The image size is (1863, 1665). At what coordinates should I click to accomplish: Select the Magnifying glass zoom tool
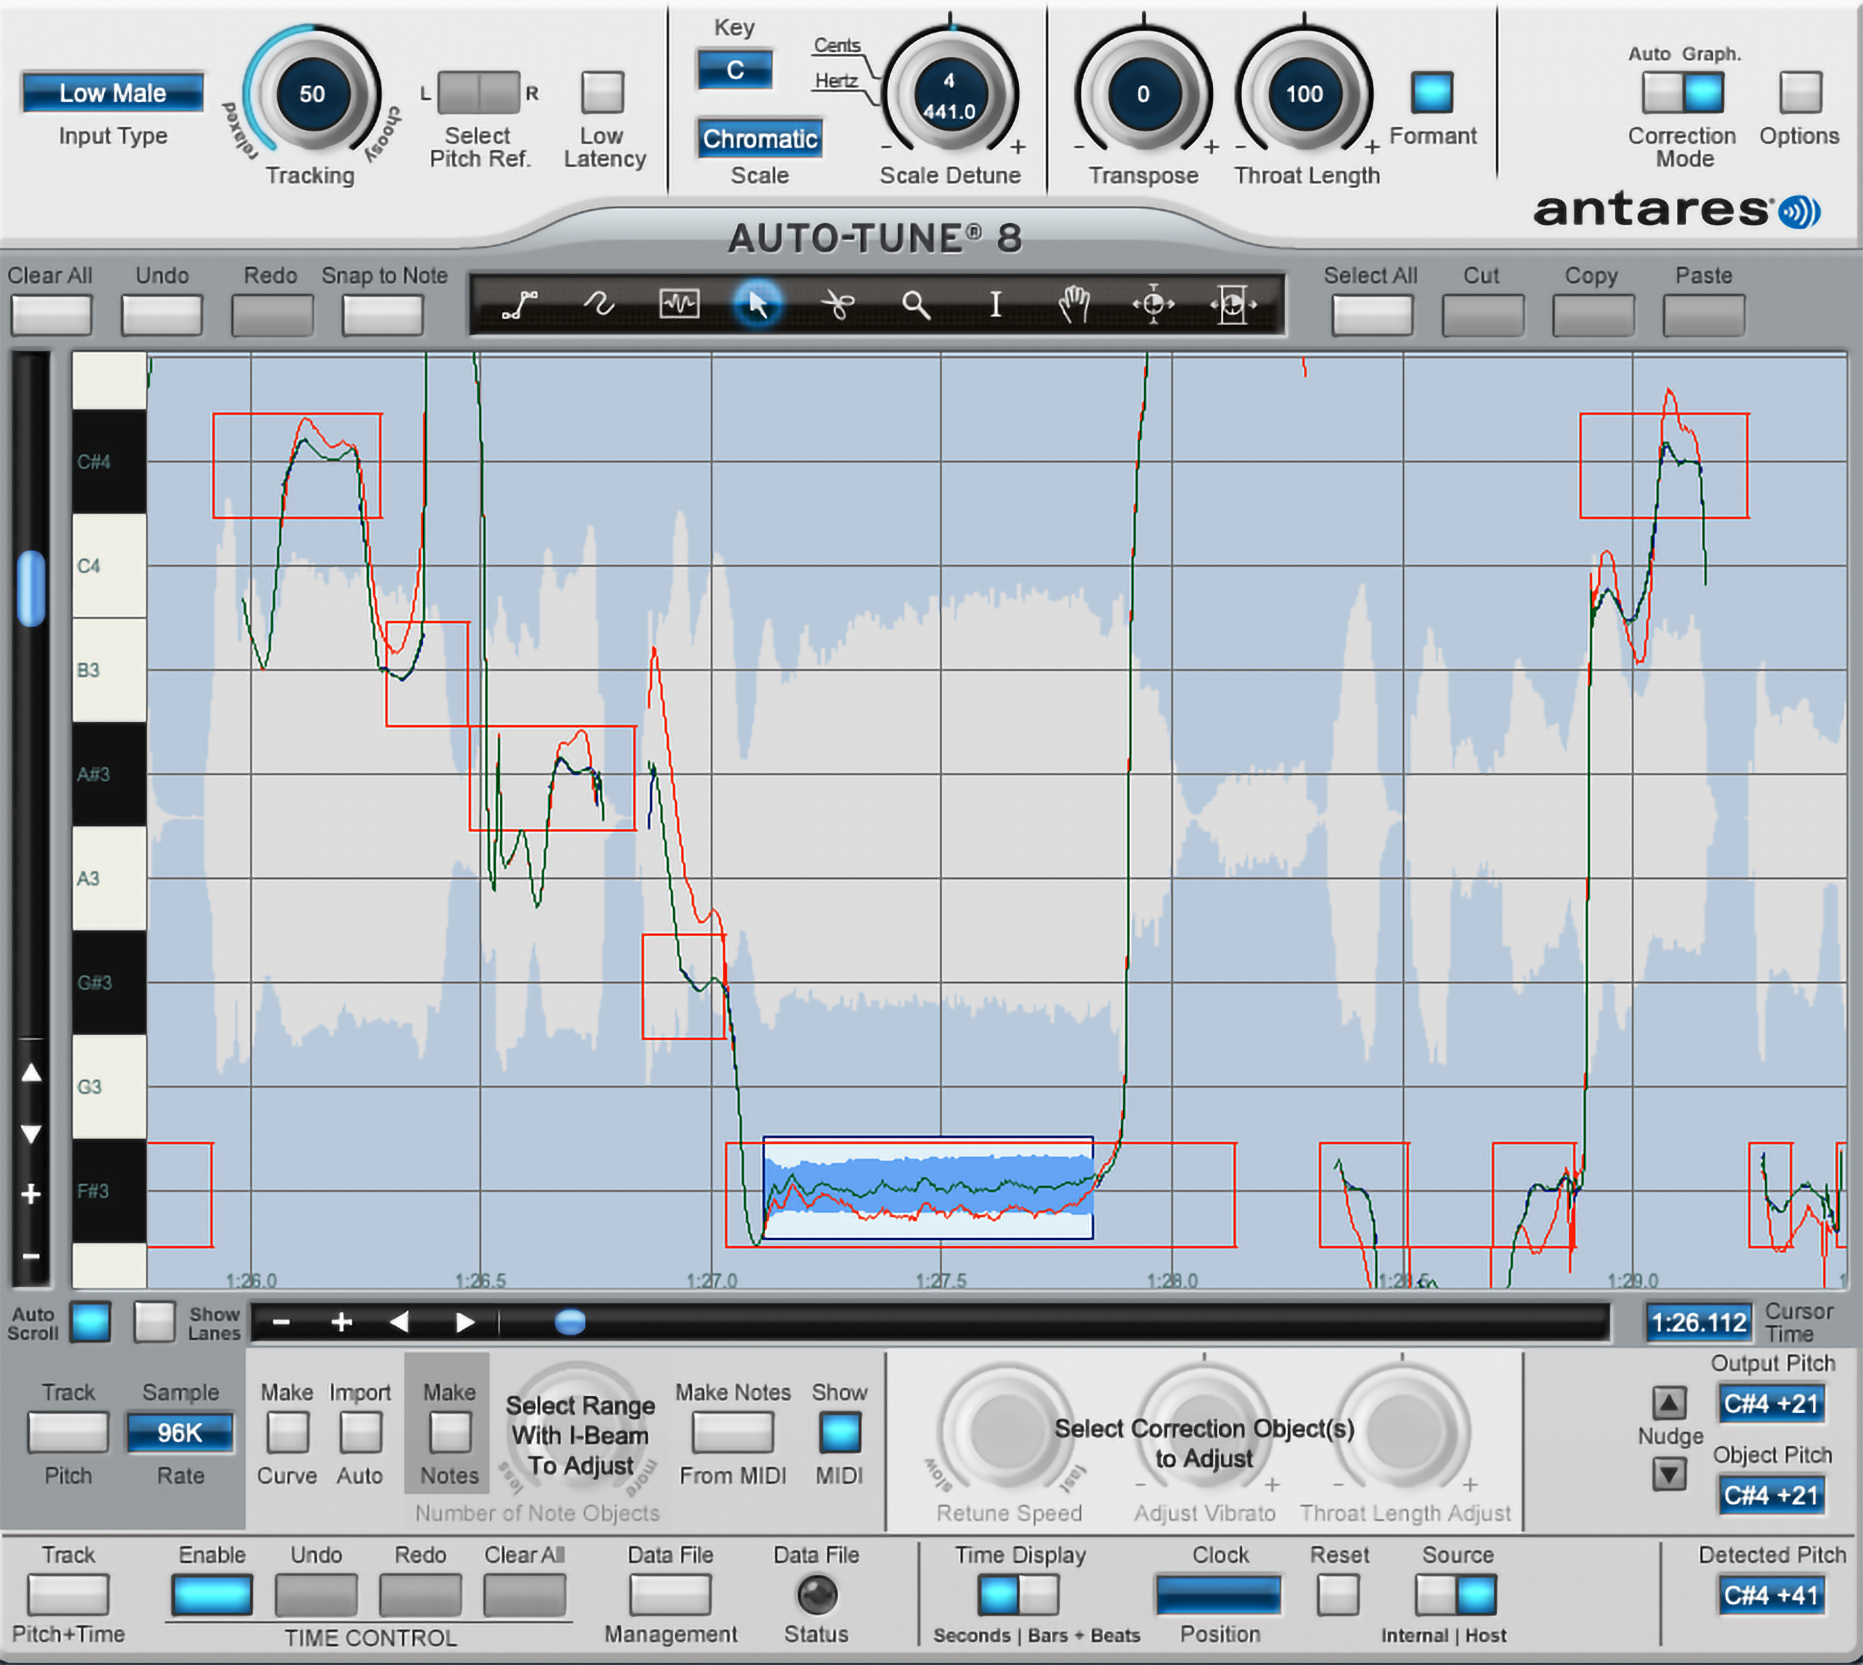916,304
